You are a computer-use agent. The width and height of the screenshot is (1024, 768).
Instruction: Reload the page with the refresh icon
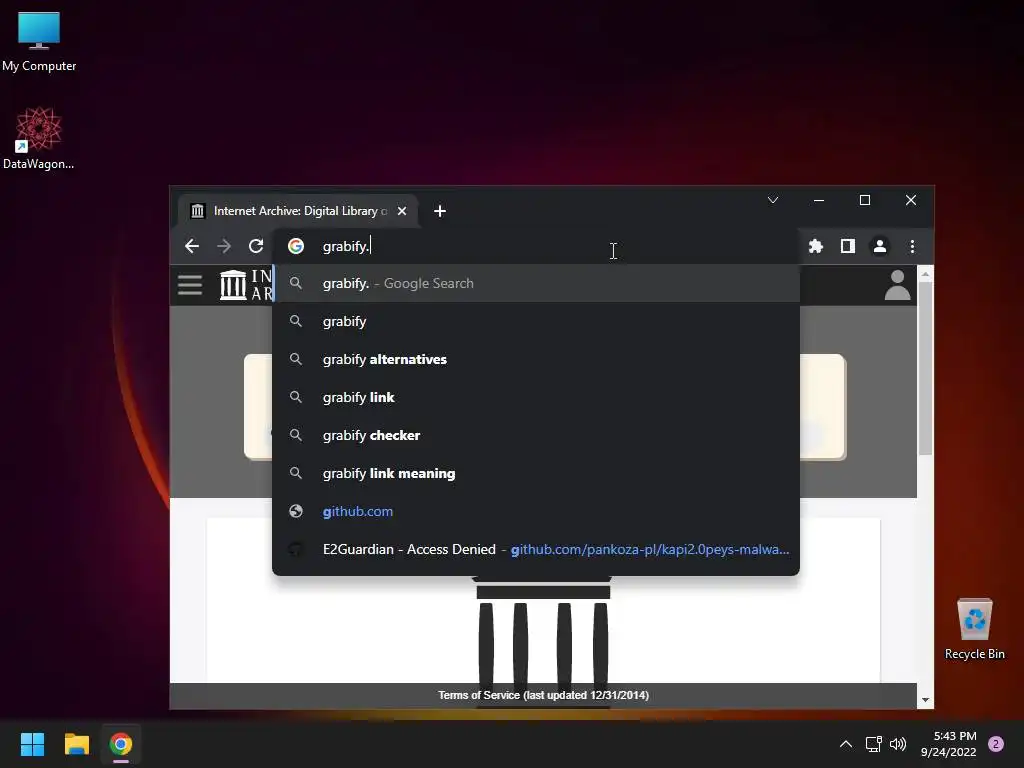256,246
